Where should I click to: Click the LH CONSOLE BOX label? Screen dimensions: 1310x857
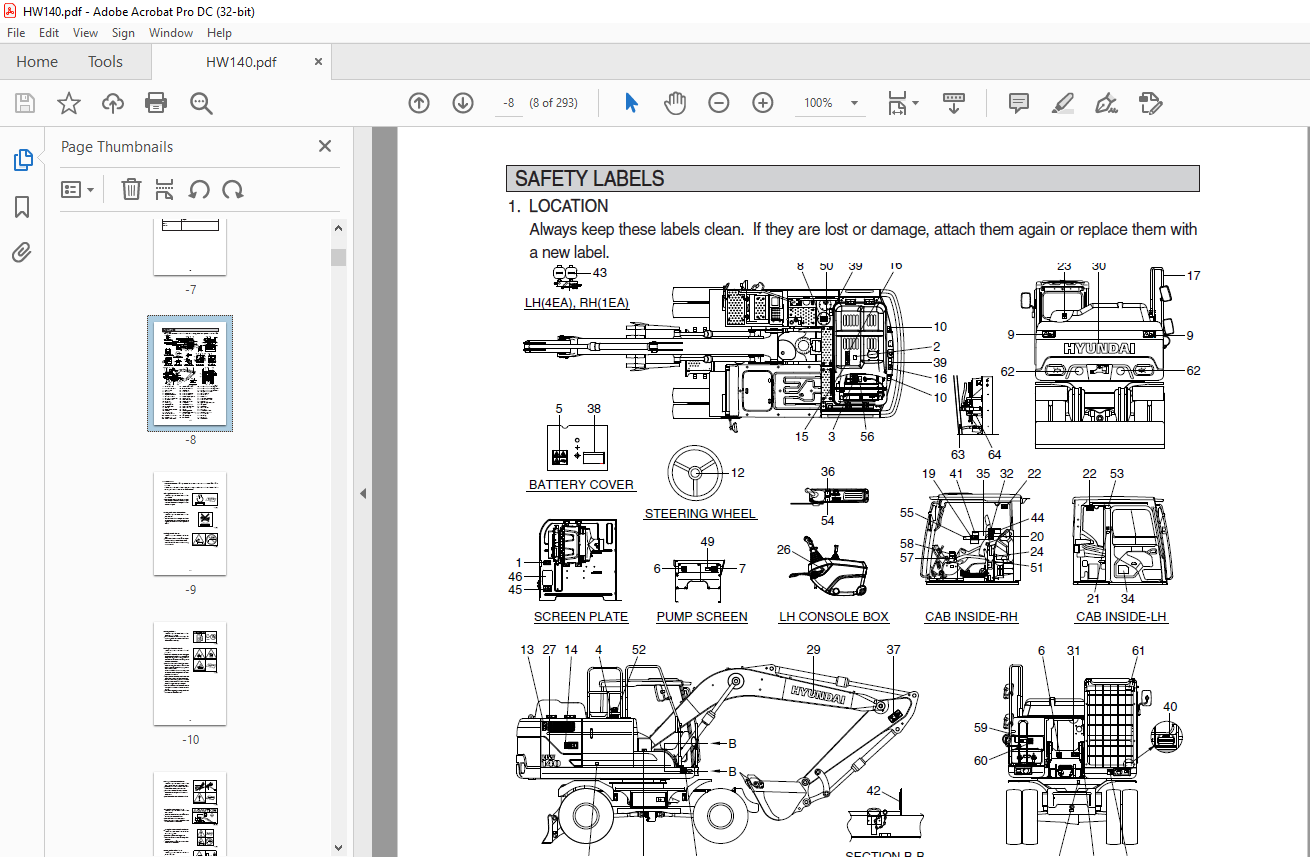(834, 617)
